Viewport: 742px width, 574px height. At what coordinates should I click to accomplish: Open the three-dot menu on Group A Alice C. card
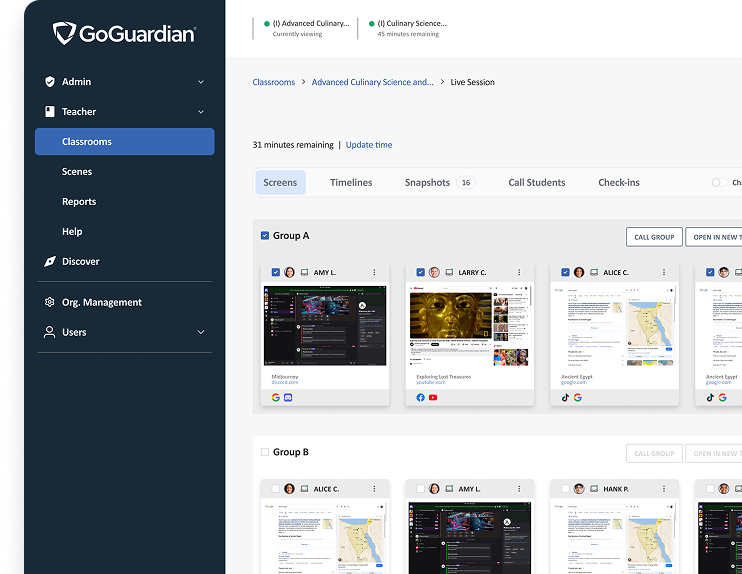coord(663,272)
